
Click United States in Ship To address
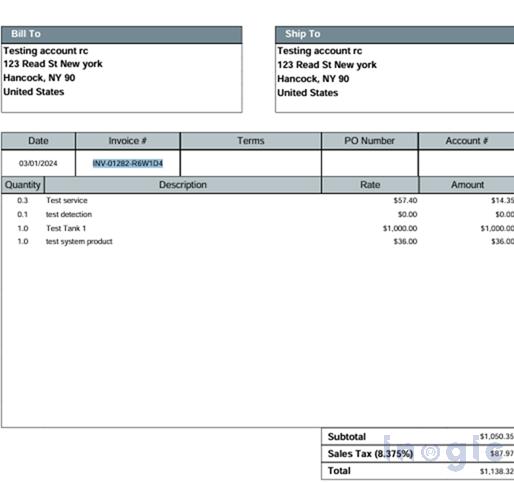coord(308,93)
